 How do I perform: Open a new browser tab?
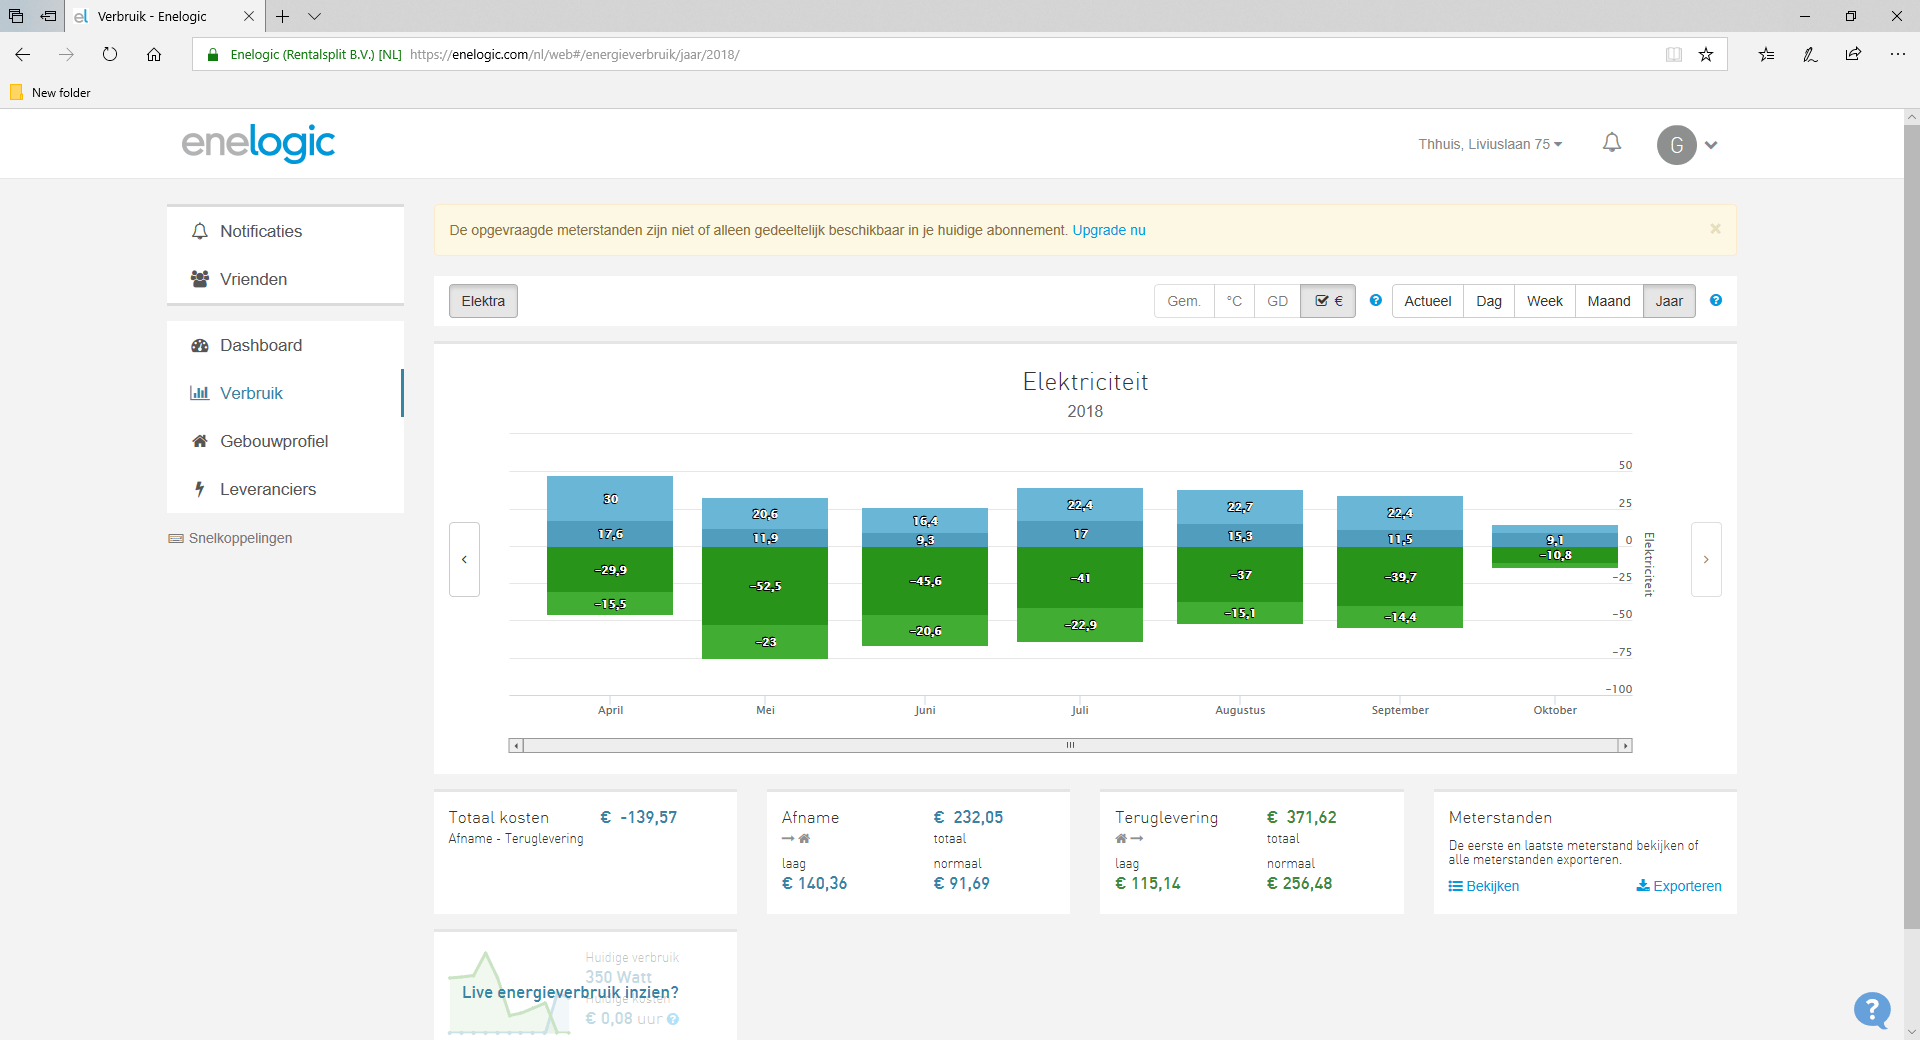click(283, 16)
